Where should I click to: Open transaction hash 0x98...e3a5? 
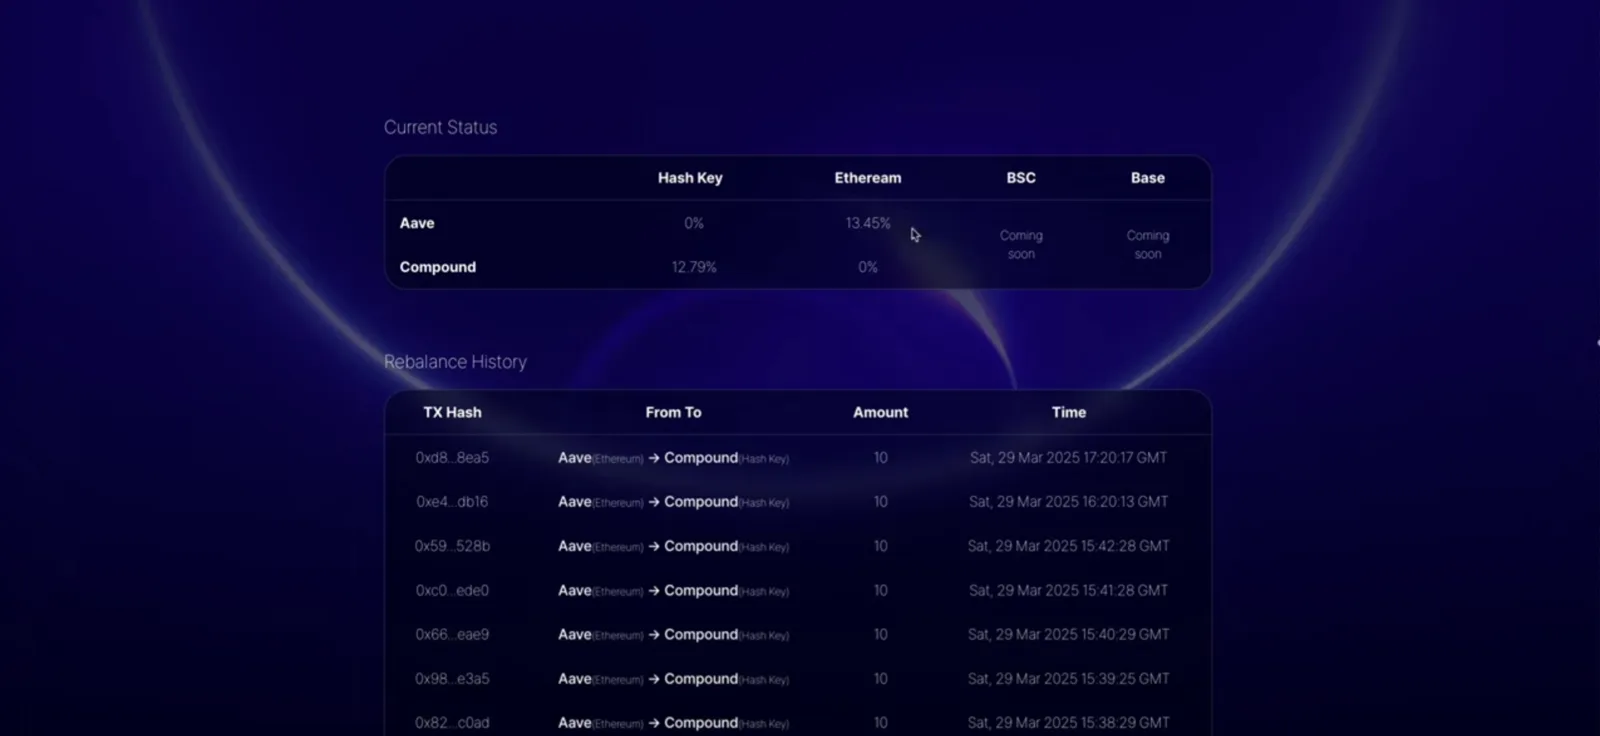pos(452,678)
